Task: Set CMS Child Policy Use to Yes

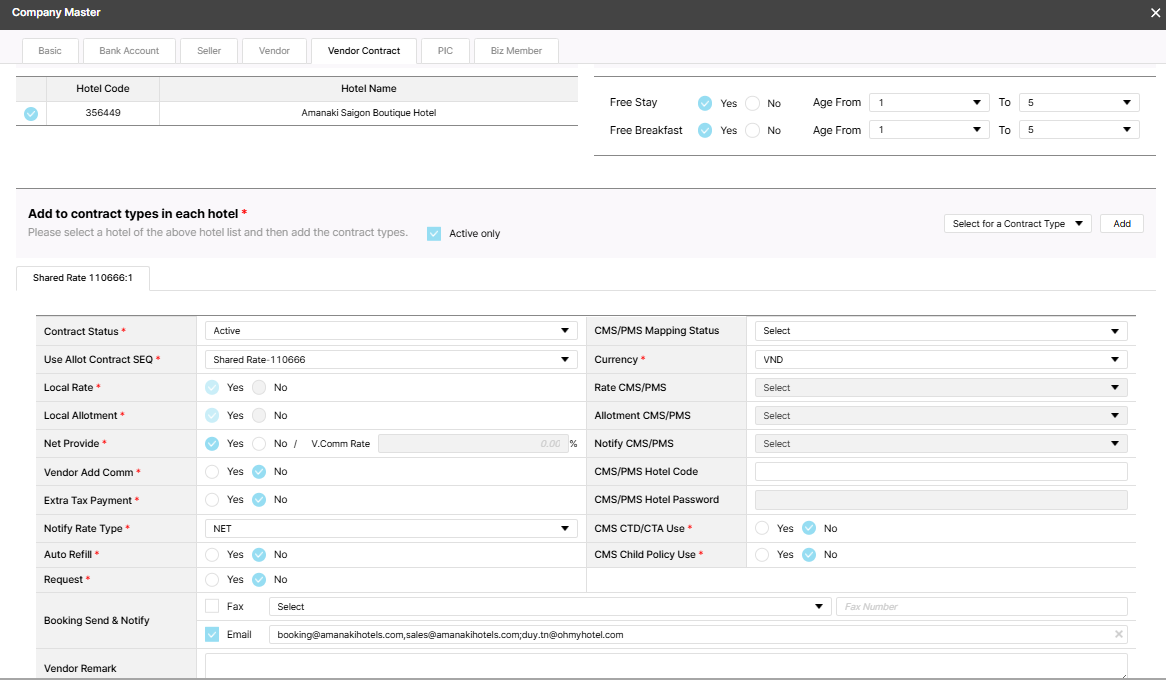Action: pos(763,554)
